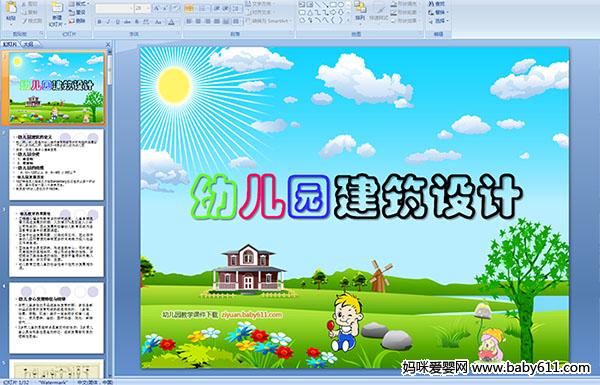Open the font size dropdown

tap(147, 8)
